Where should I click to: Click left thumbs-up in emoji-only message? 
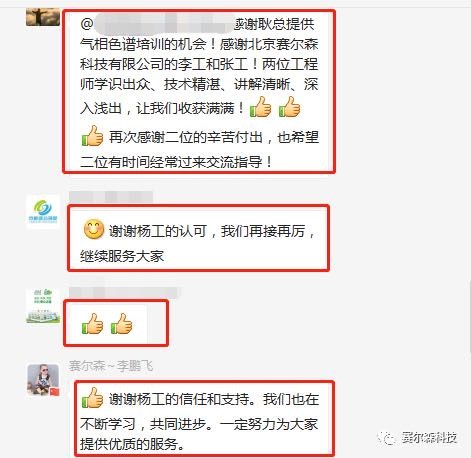point(92,323)
